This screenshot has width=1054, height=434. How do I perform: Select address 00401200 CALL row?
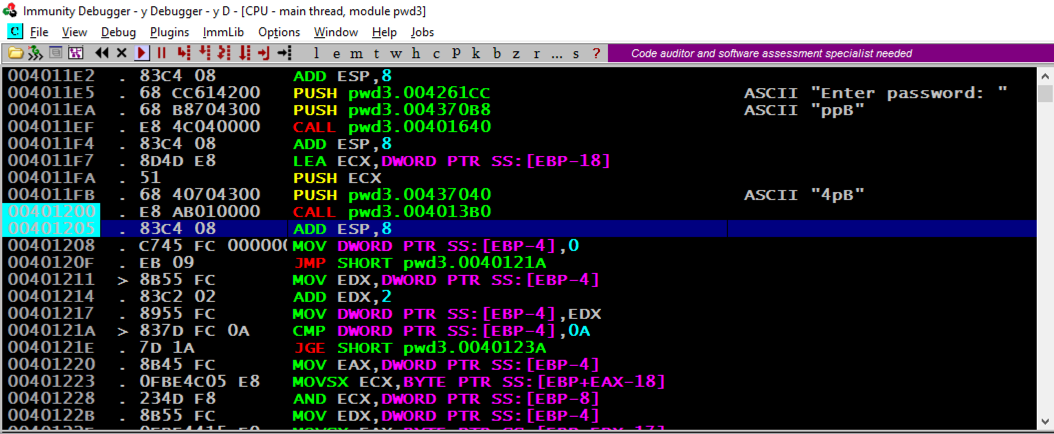pos(521,212)
